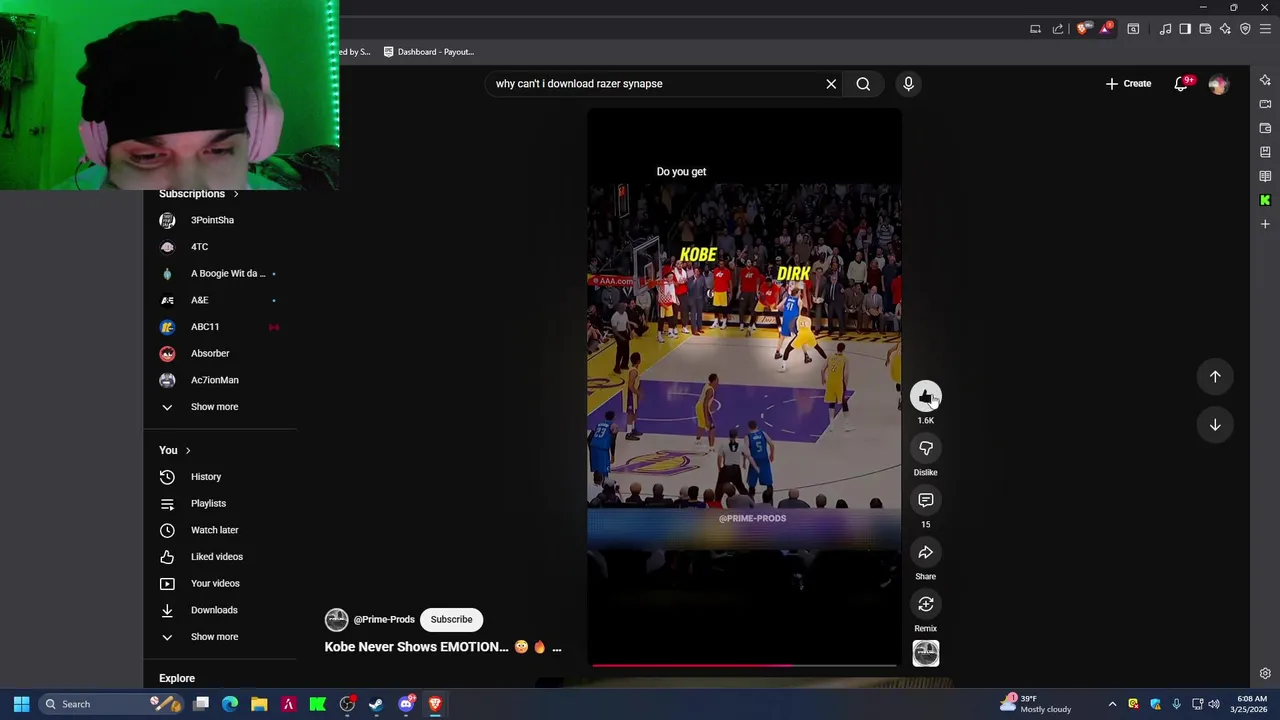Open Steam from the taskbar
The width and height of the screenshot is (1280, 720).
(376, 704)
